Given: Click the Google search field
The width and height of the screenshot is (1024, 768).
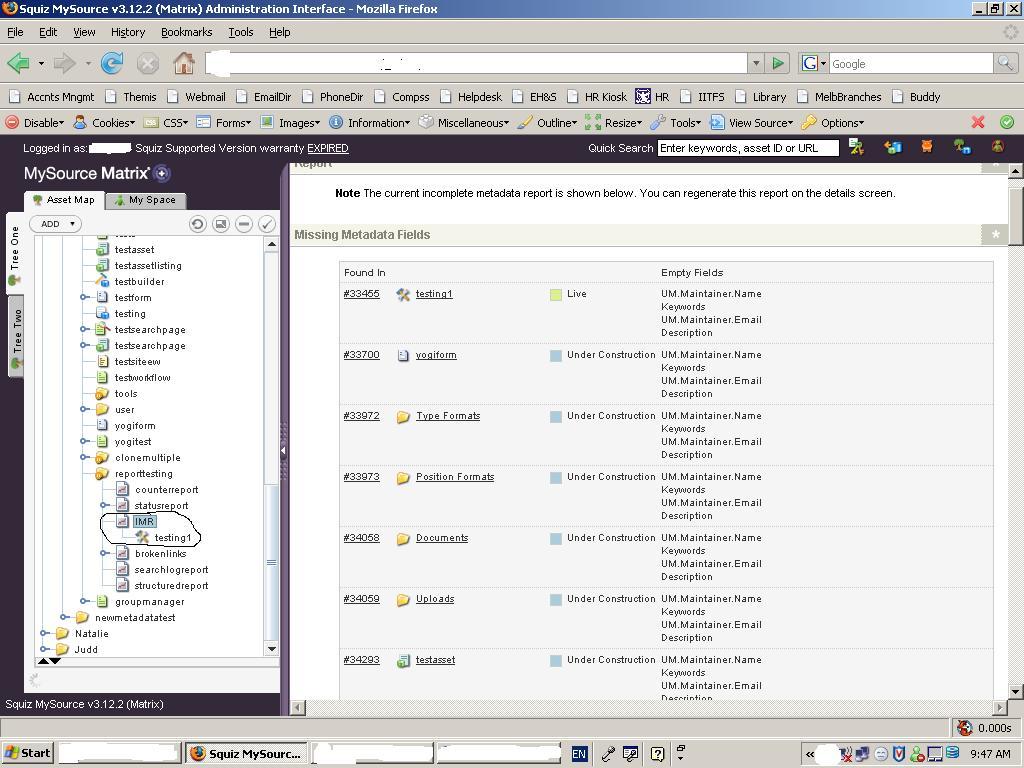Looking at the screenshot, I should point(911,63).
